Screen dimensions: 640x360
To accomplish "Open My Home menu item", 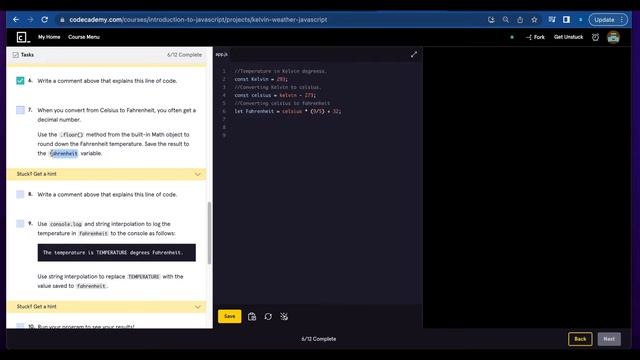I will [49, 37].
